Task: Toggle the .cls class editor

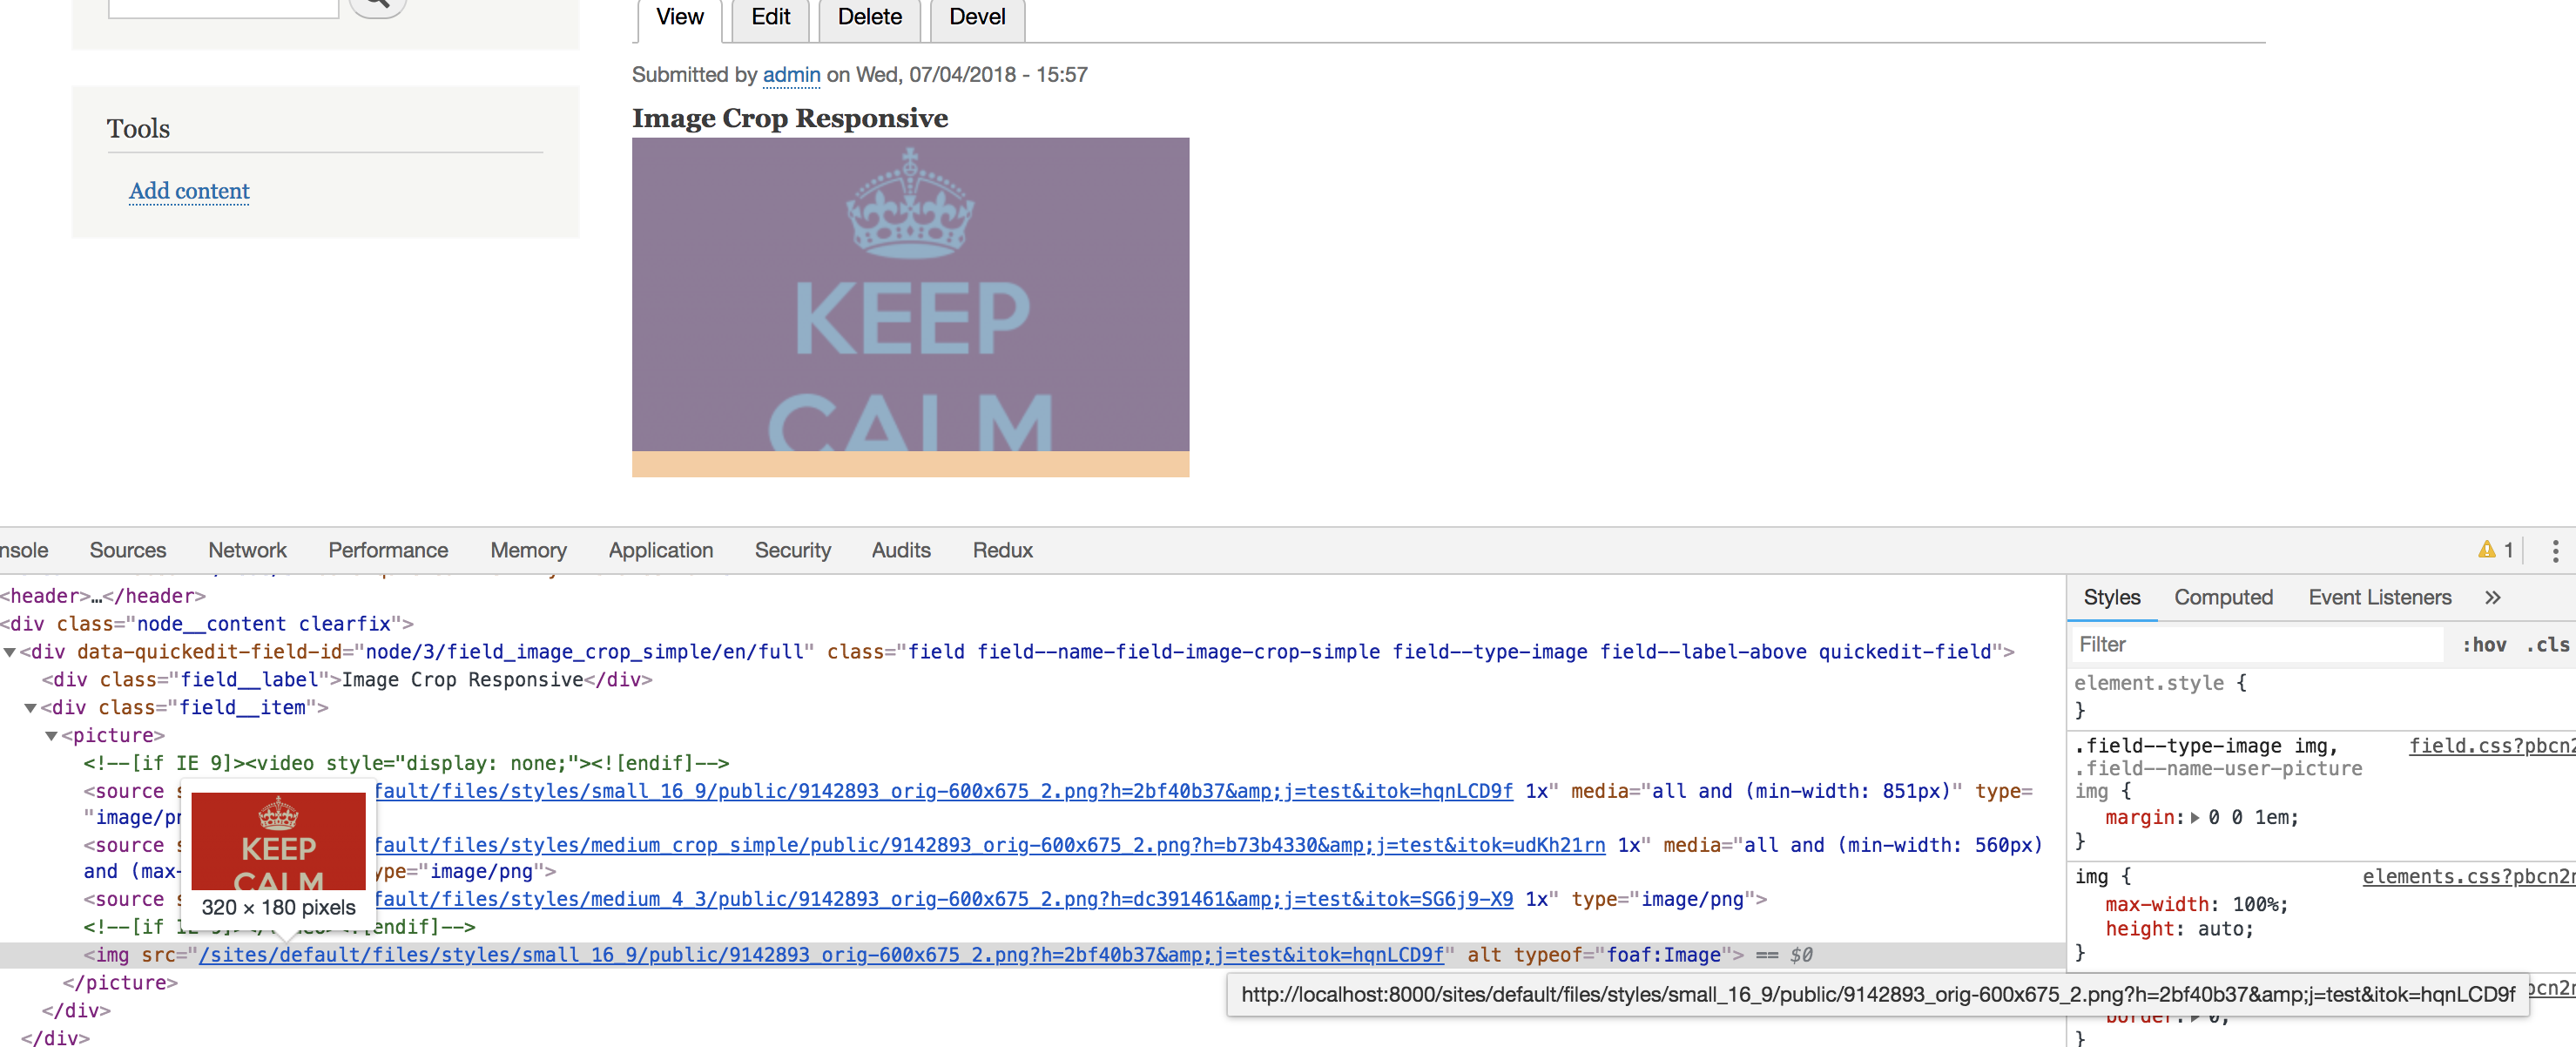Action: (2547, 645)
